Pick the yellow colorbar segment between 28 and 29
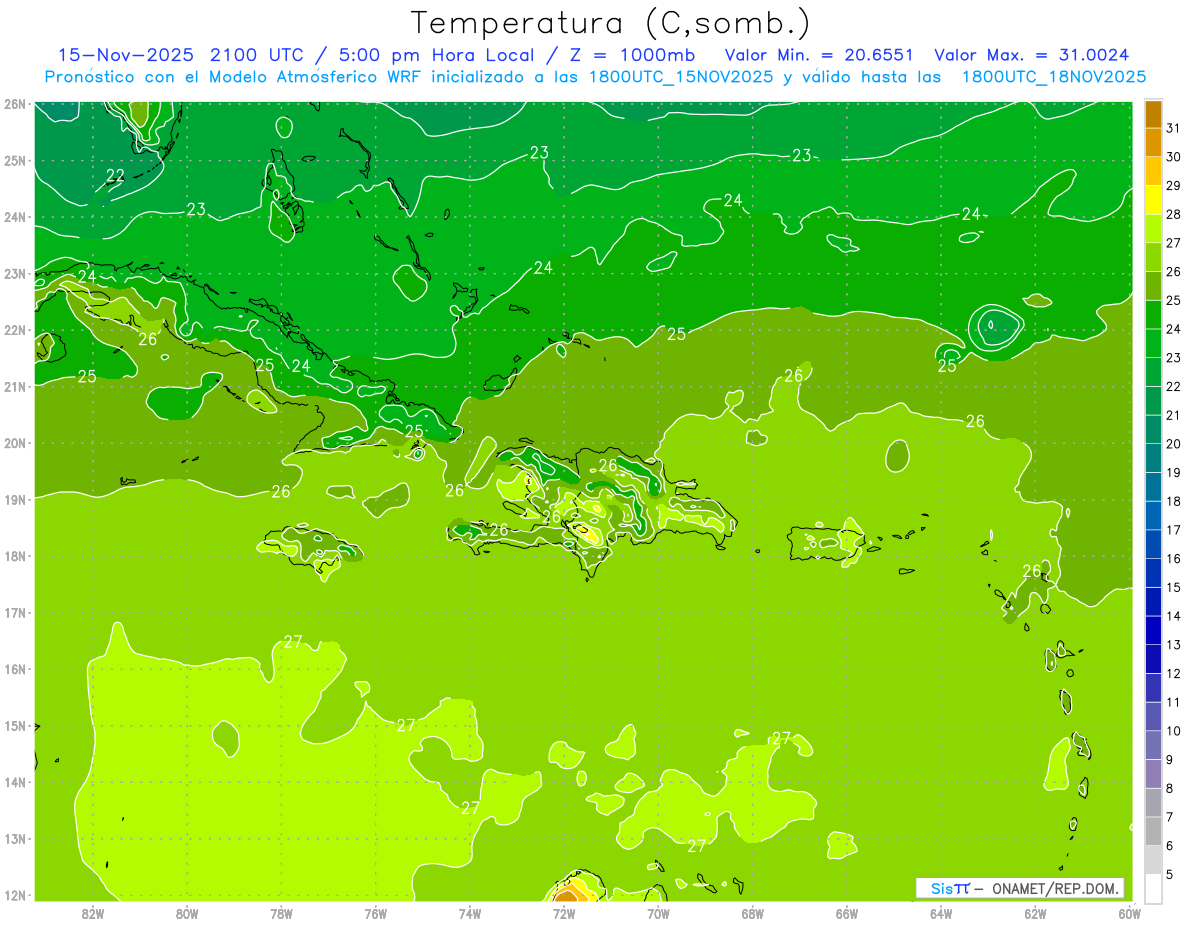 click(1153, 200)
